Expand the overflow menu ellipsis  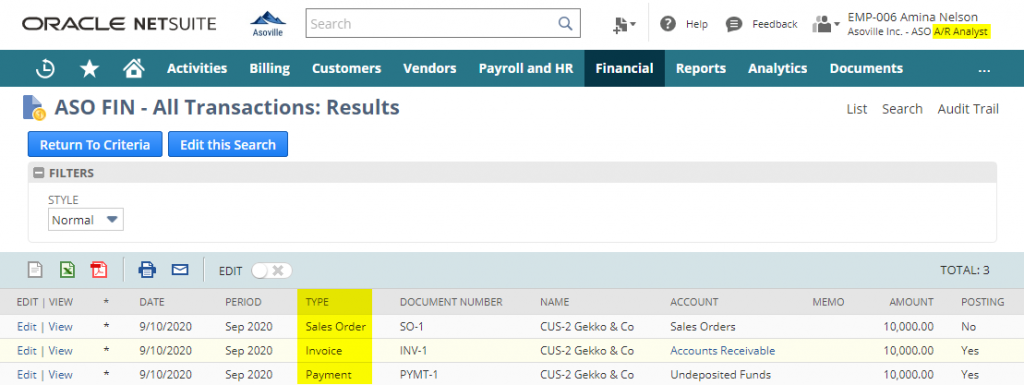(985, 69)
